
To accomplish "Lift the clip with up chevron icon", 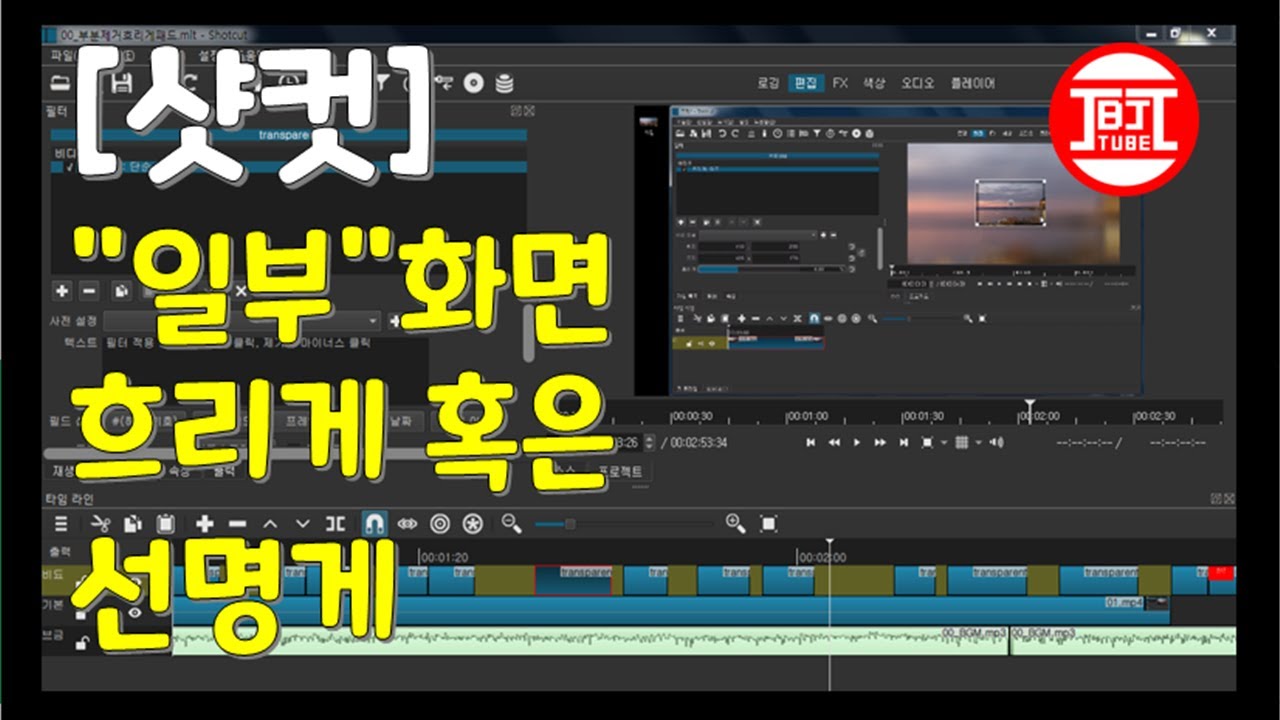I will pos(270,523).
